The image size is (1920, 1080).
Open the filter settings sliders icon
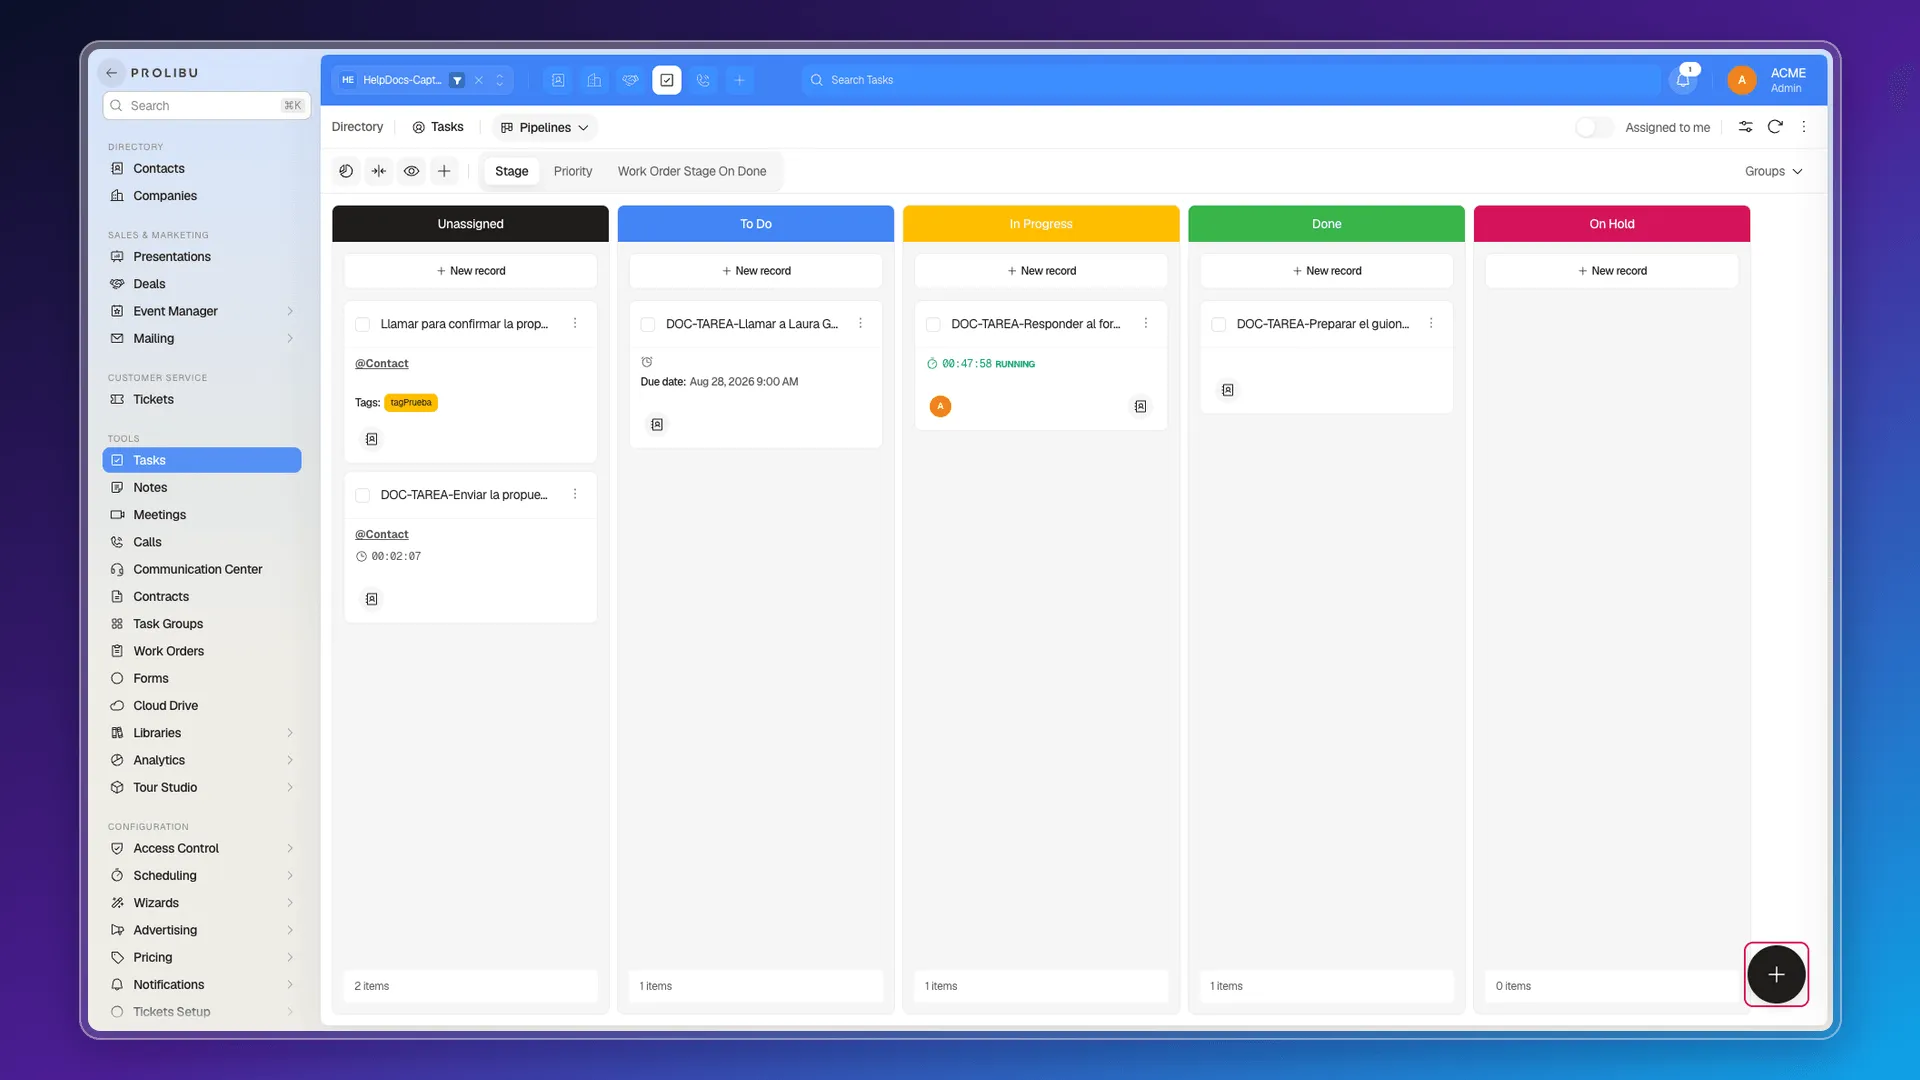coord(1745,127)
